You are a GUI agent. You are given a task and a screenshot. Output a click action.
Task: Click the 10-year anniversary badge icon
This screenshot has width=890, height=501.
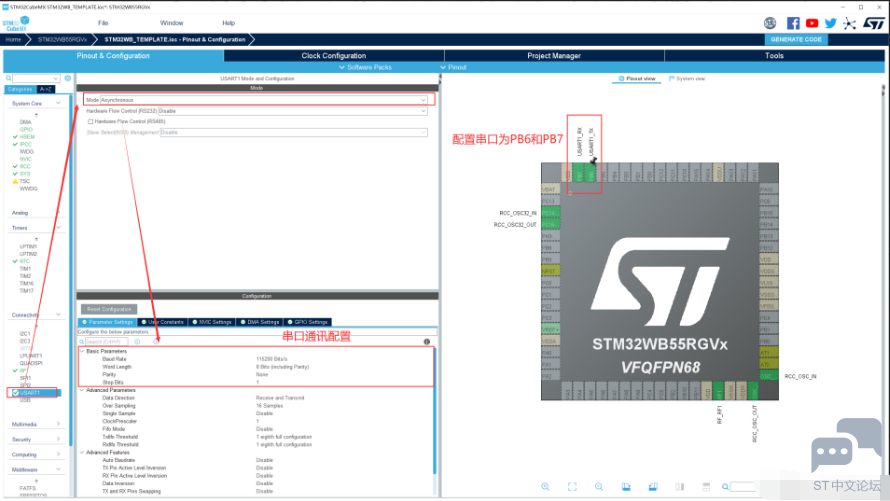[770, 23]
